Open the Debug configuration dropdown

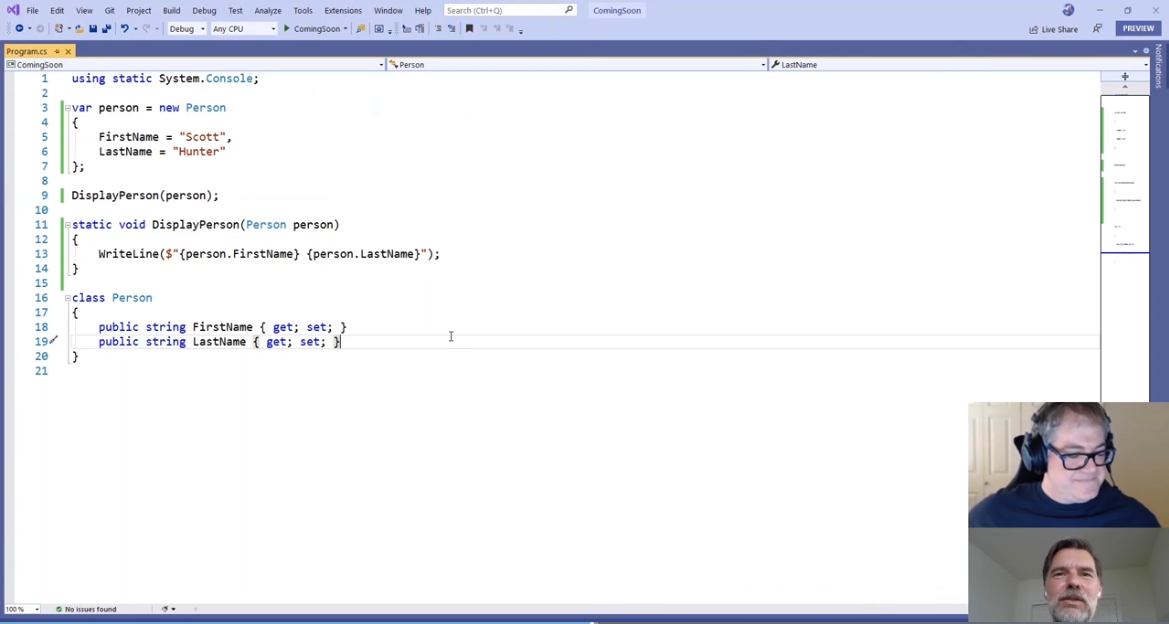(x=187, y=29)
